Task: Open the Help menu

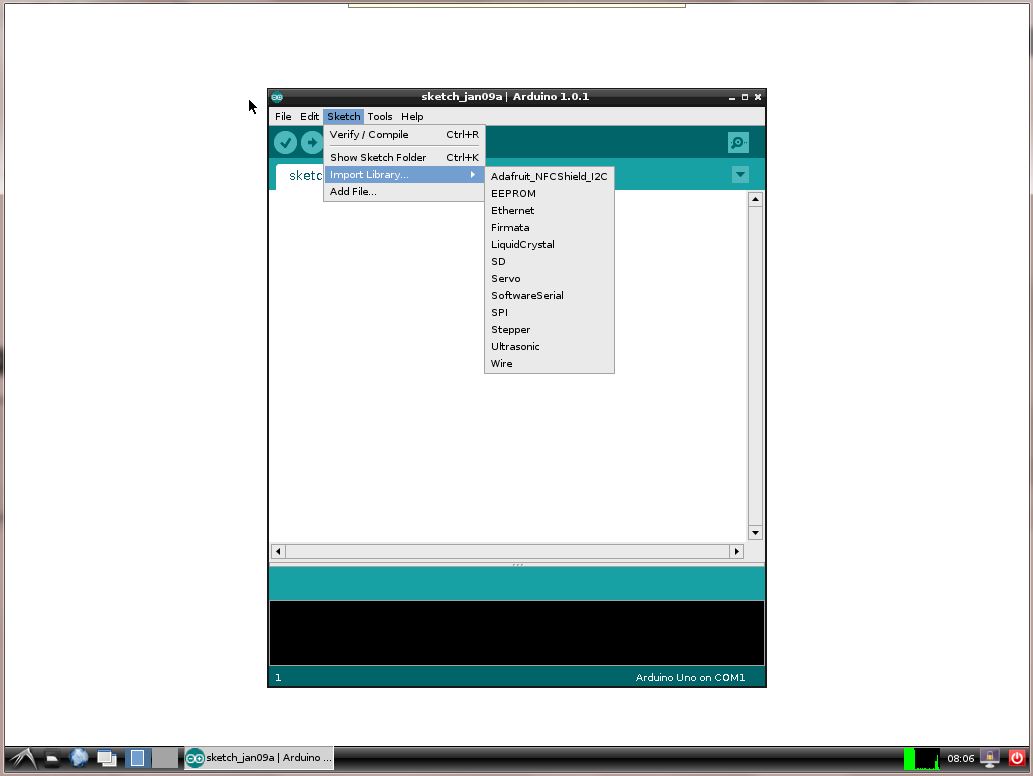Action: (x=412, y=117)
